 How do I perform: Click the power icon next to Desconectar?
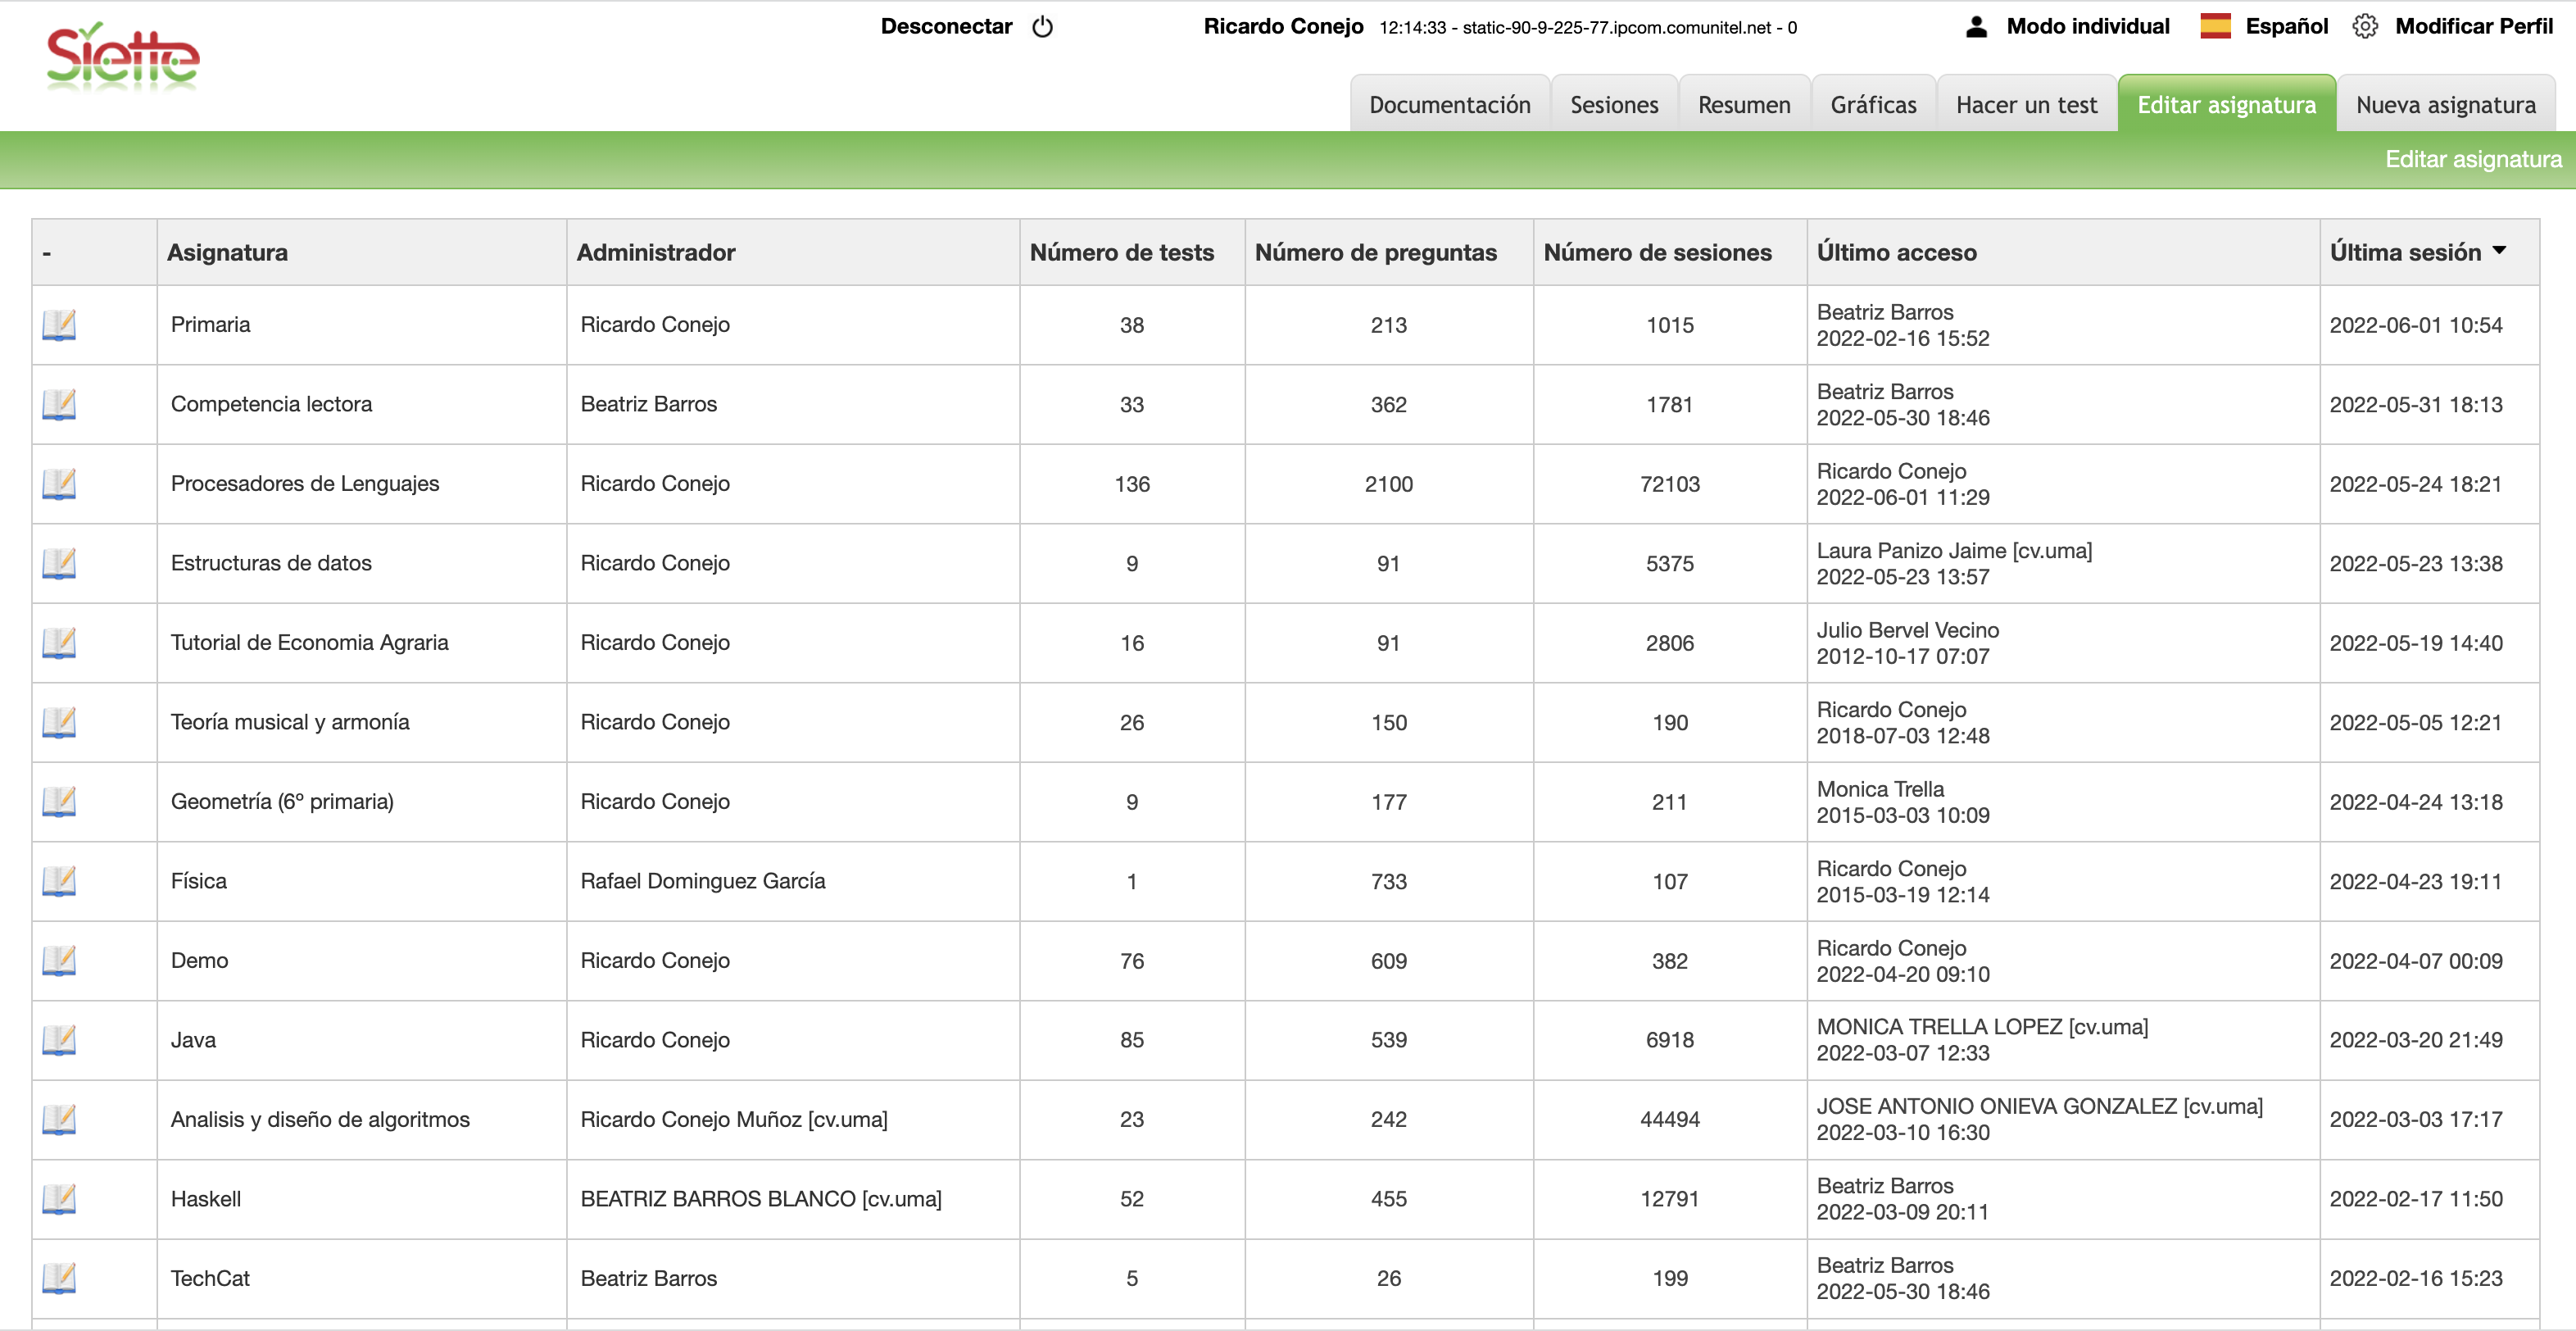coord(1042,27)
